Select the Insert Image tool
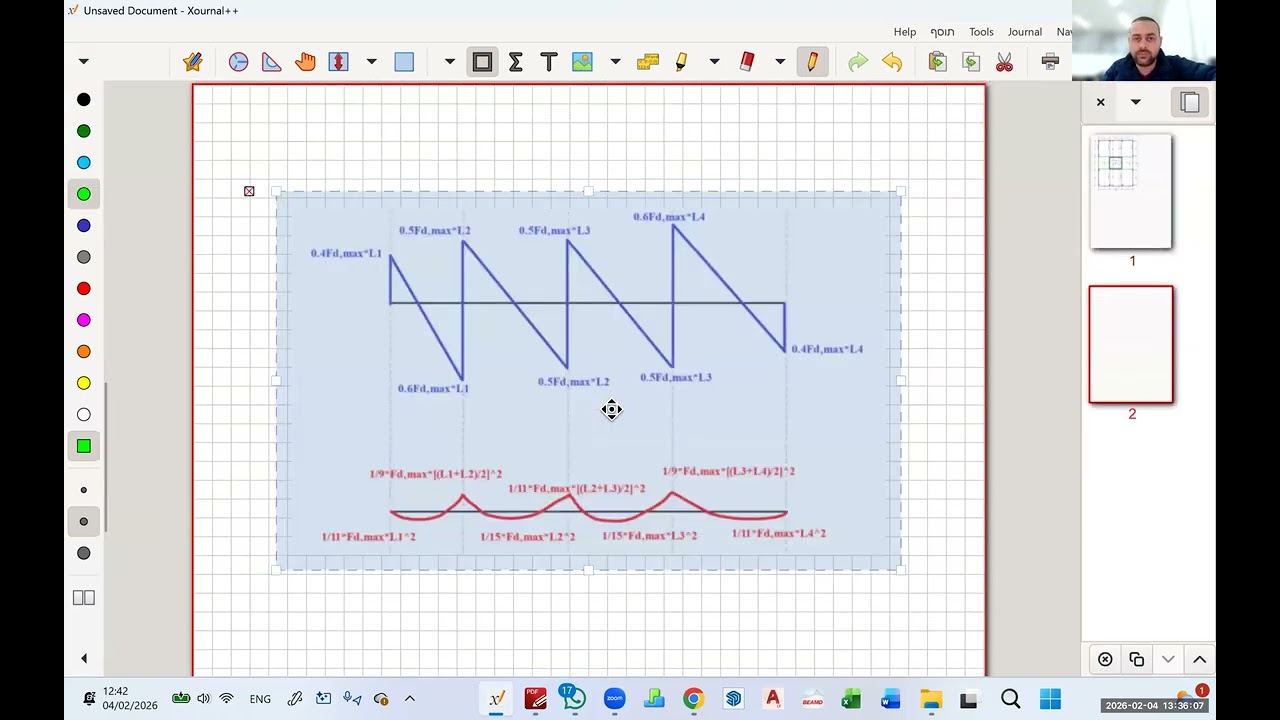 click(x=582, y=62)
